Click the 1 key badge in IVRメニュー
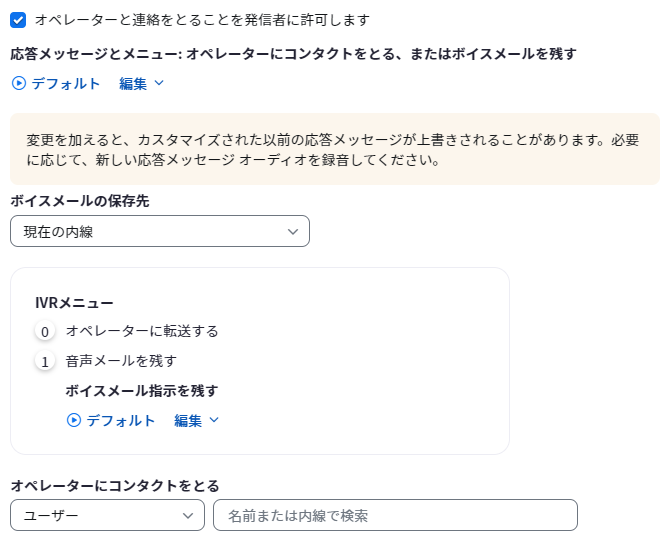The image size is (669, 544). [x=45, y=362]
